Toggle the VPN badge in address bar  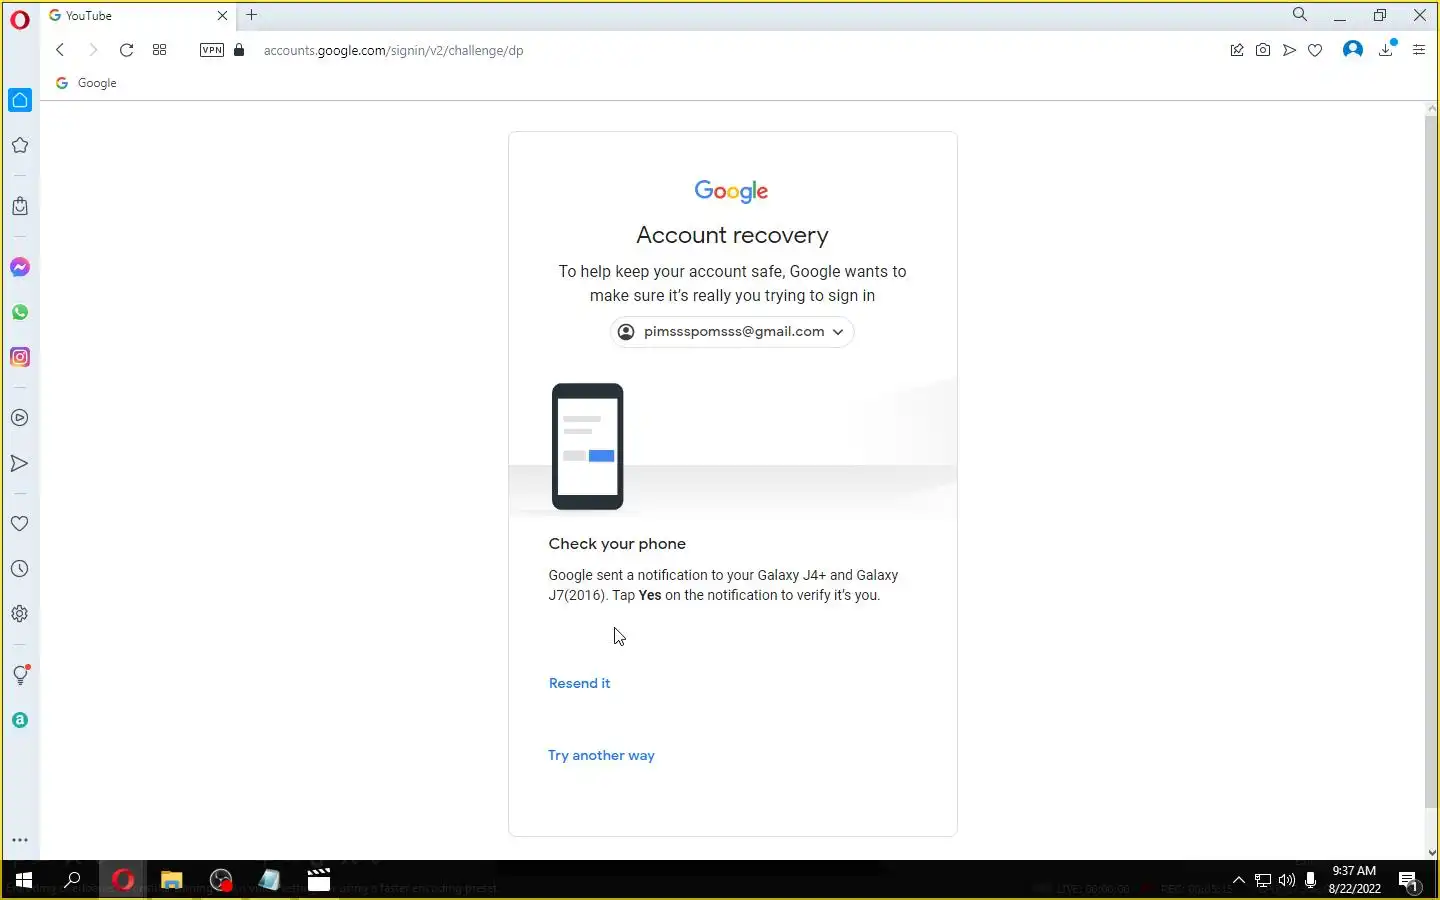point(212,50)
